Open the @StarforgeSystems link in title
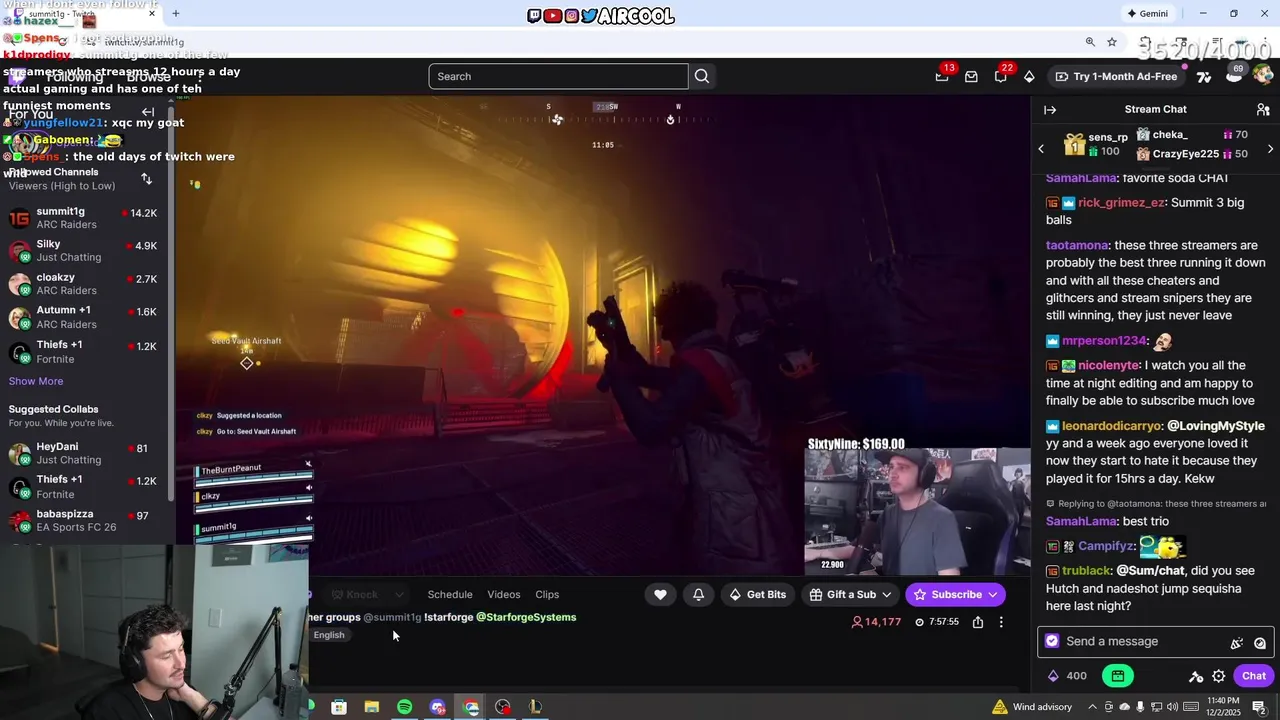1280x720 pixels. click(526, 618)
